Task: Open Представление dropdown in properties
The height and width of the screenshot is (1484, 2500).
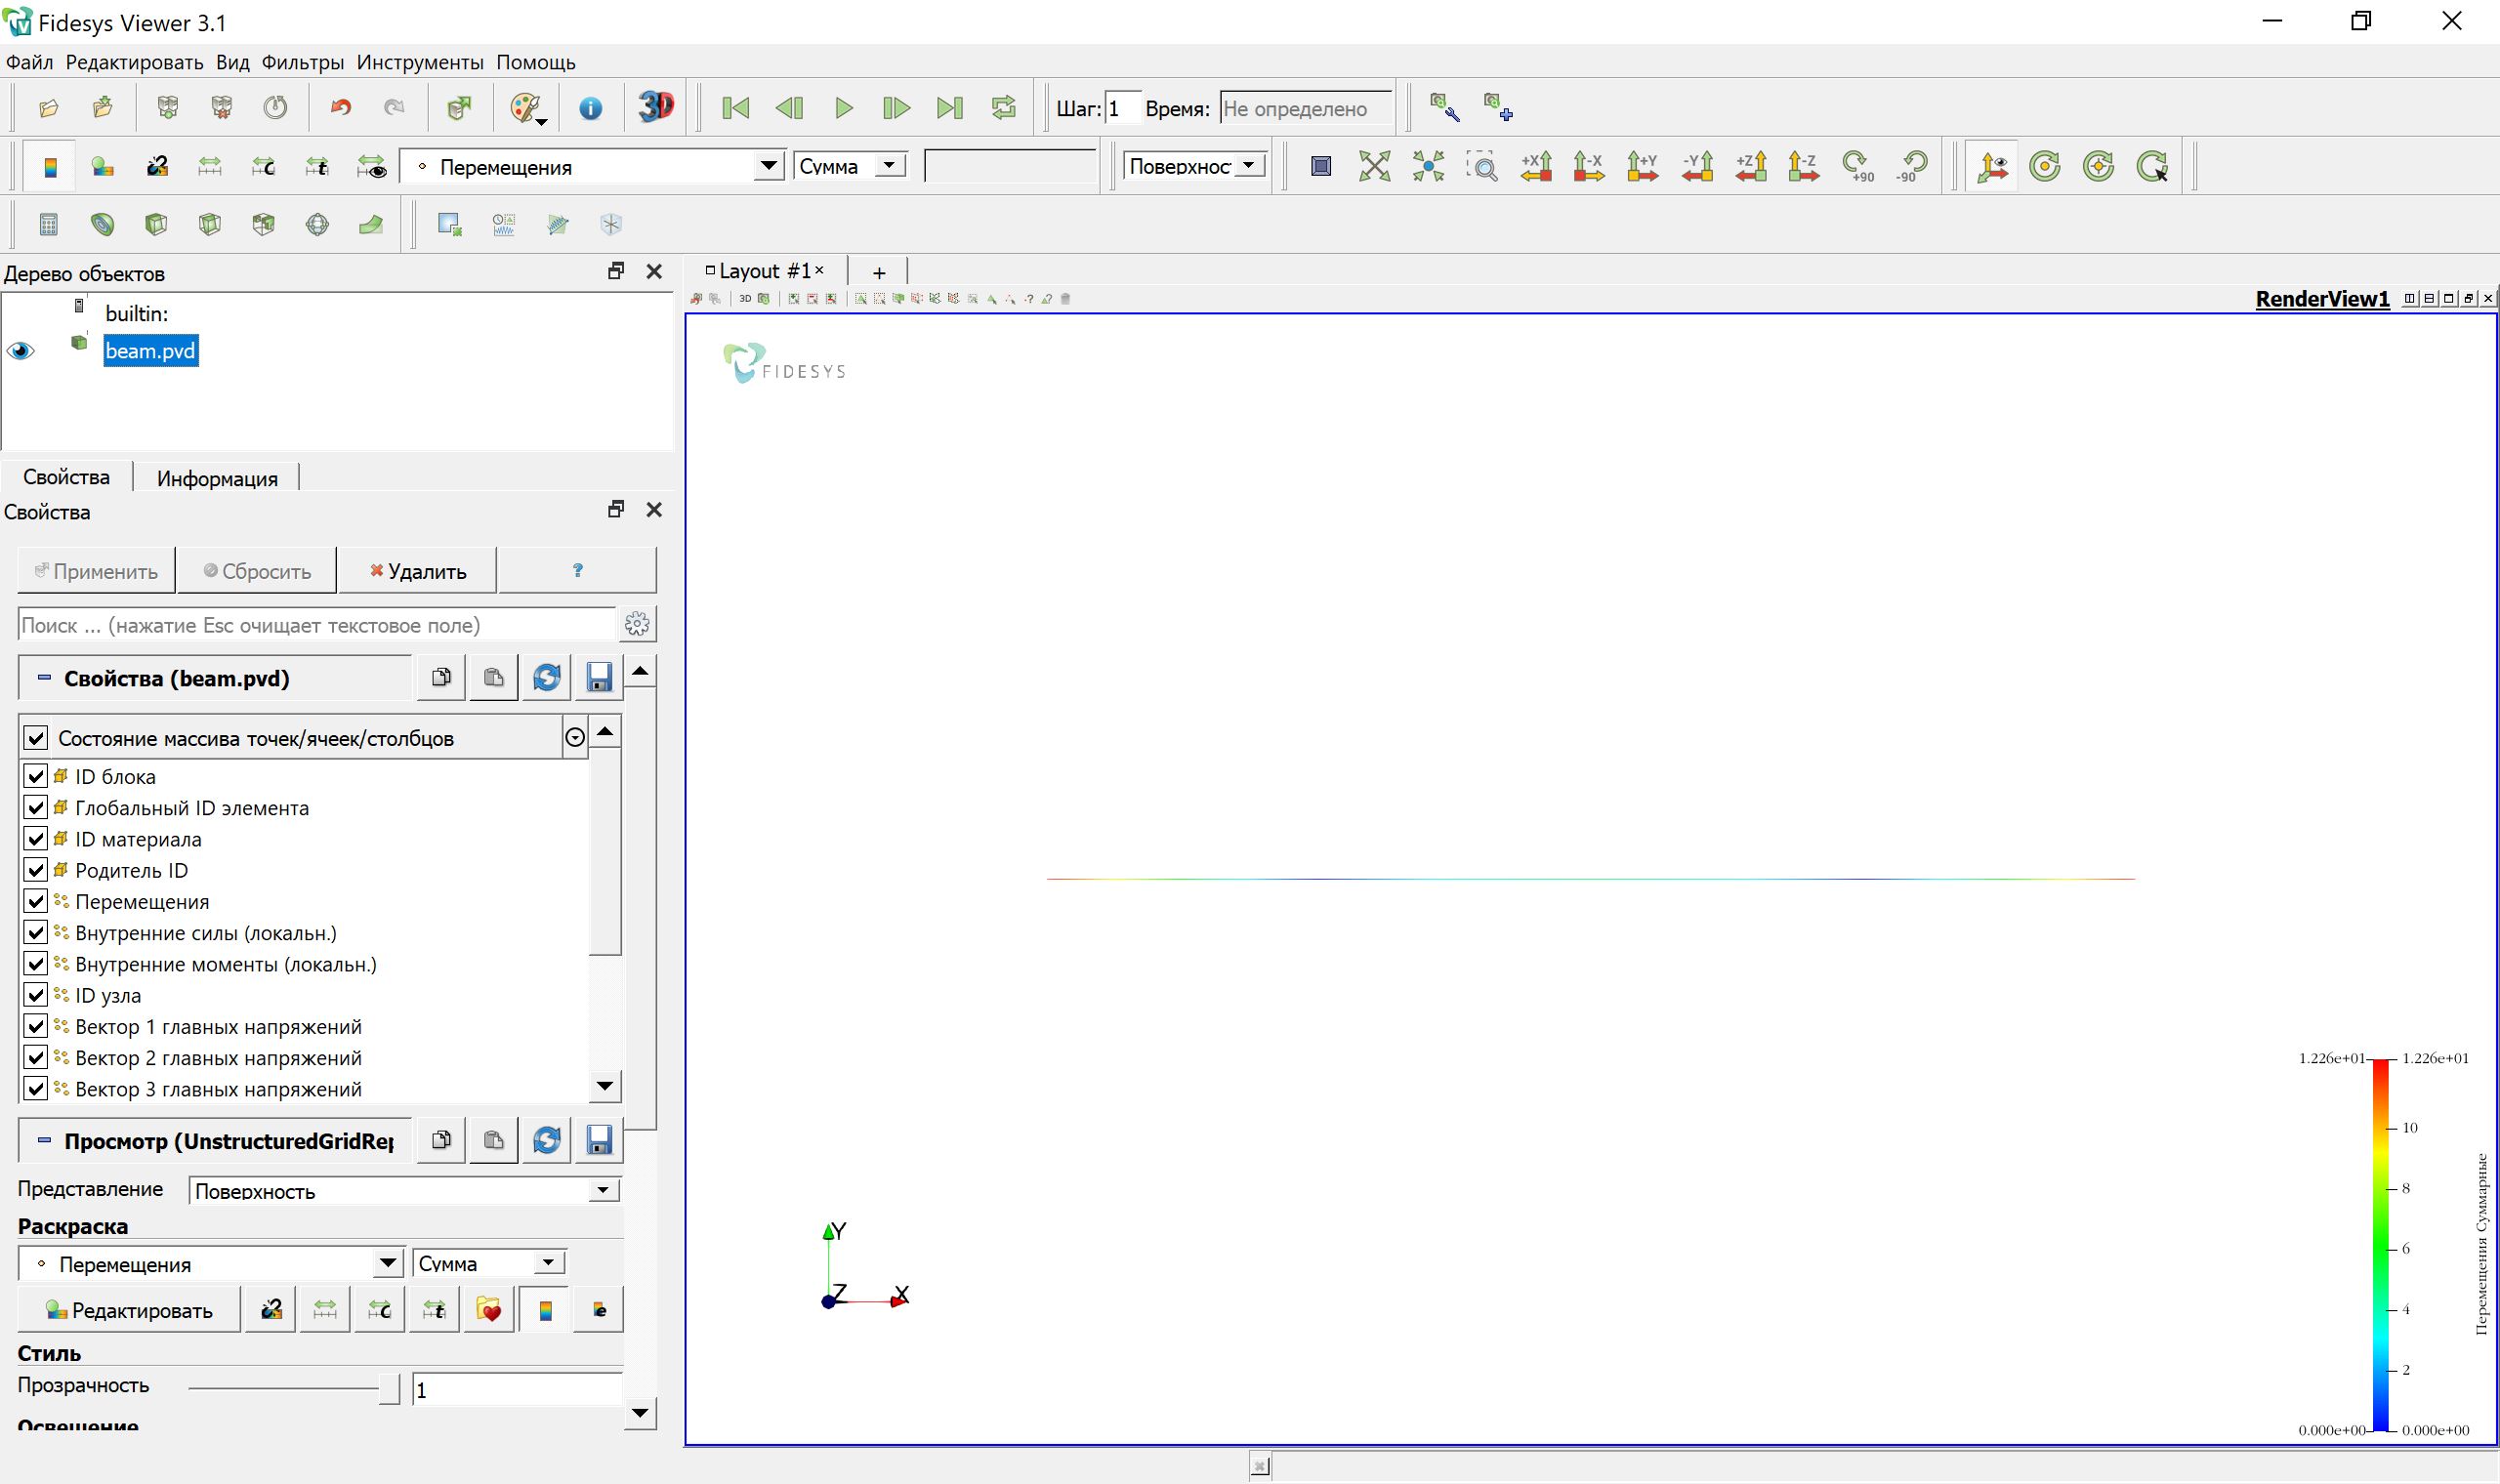Action: pos(404,1190)
